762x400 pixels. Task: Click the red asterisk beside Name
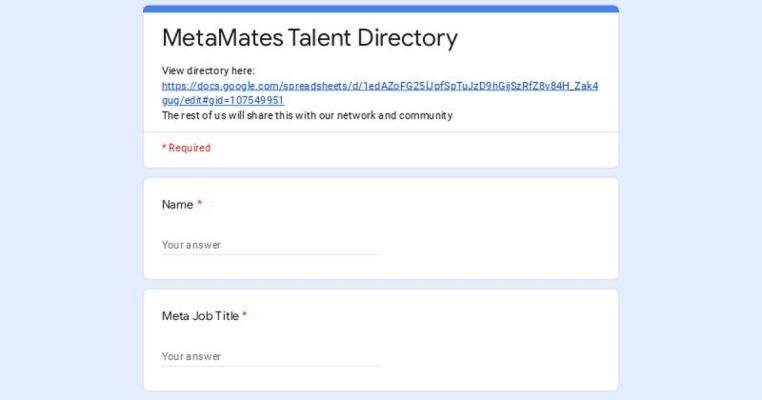click(x=199, y=204)
